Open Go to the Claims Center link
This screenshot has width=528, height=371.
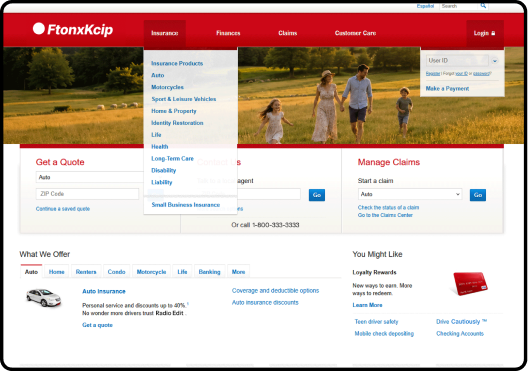click(385, 215)
